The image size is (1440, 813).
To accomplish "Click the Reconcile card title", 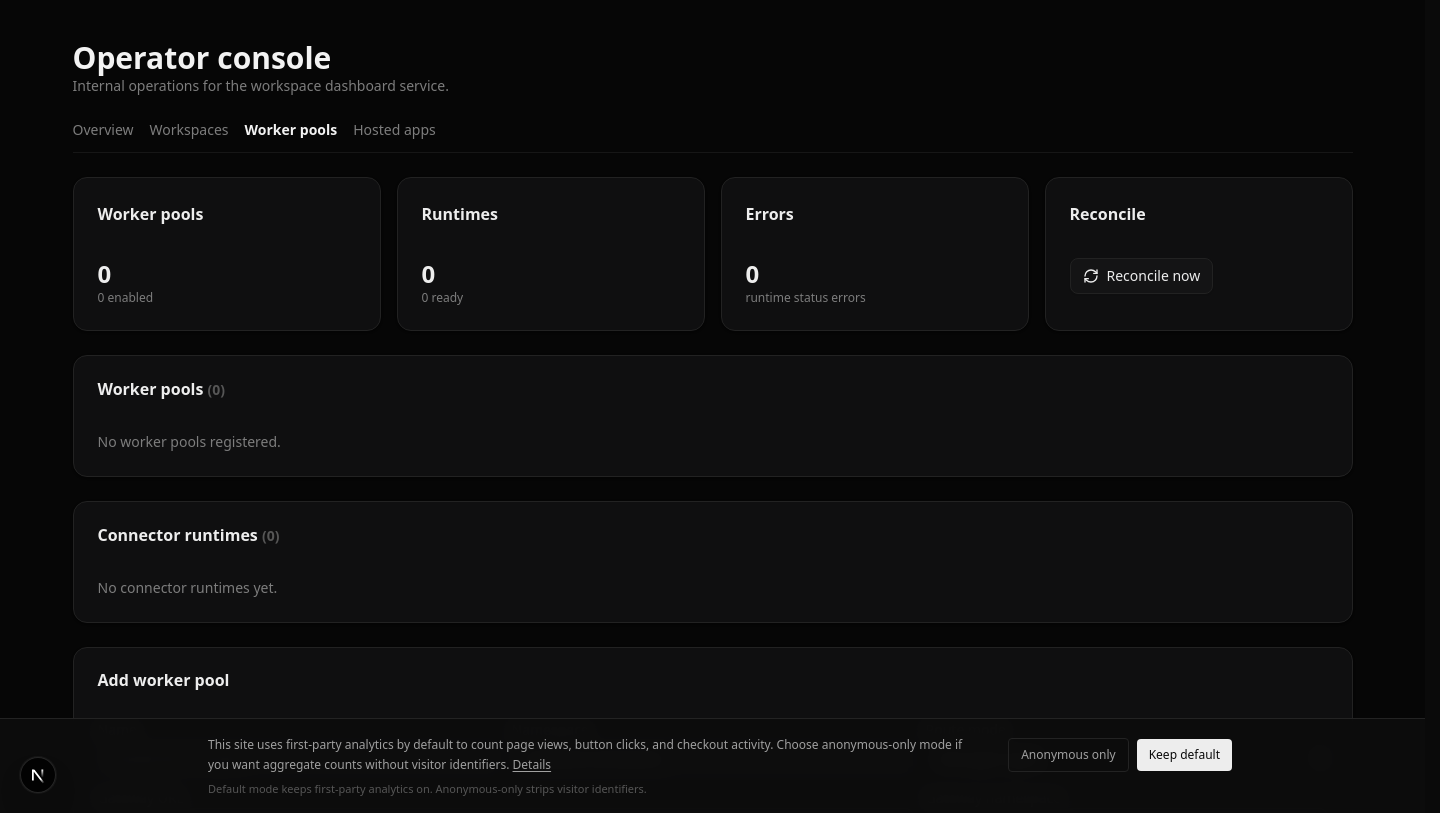I will (1107, 214).
